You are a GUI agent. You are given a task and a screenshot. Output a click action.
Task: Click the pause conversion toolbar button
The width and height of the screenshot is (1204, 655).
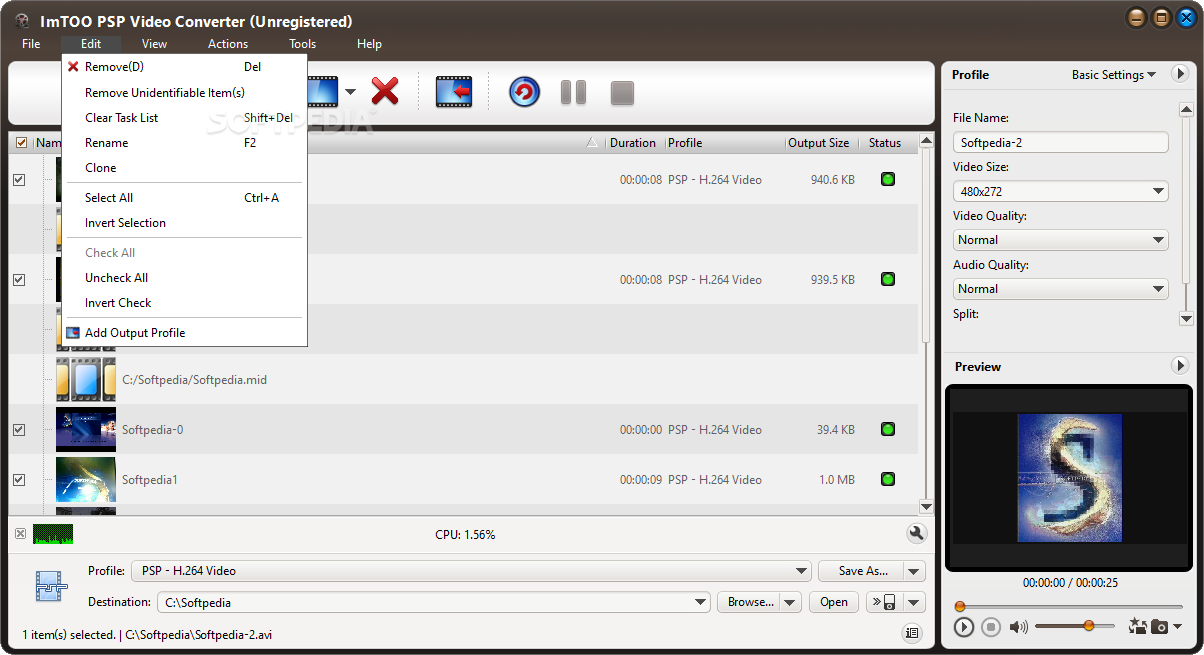(x=573, y=92)
